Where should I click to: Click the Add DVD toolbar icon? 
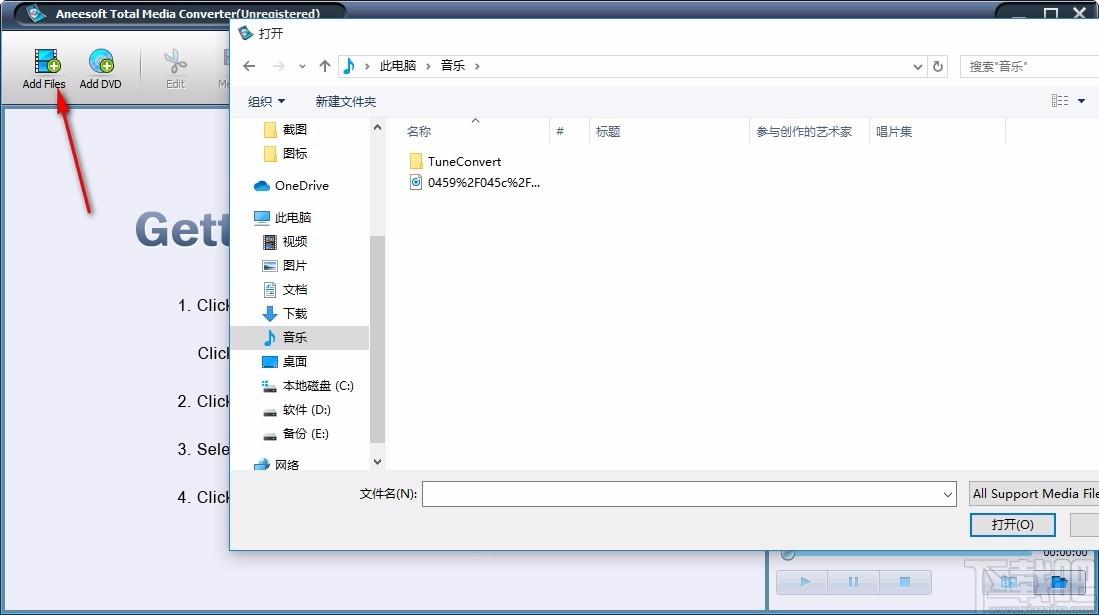[x=101, y=62]
